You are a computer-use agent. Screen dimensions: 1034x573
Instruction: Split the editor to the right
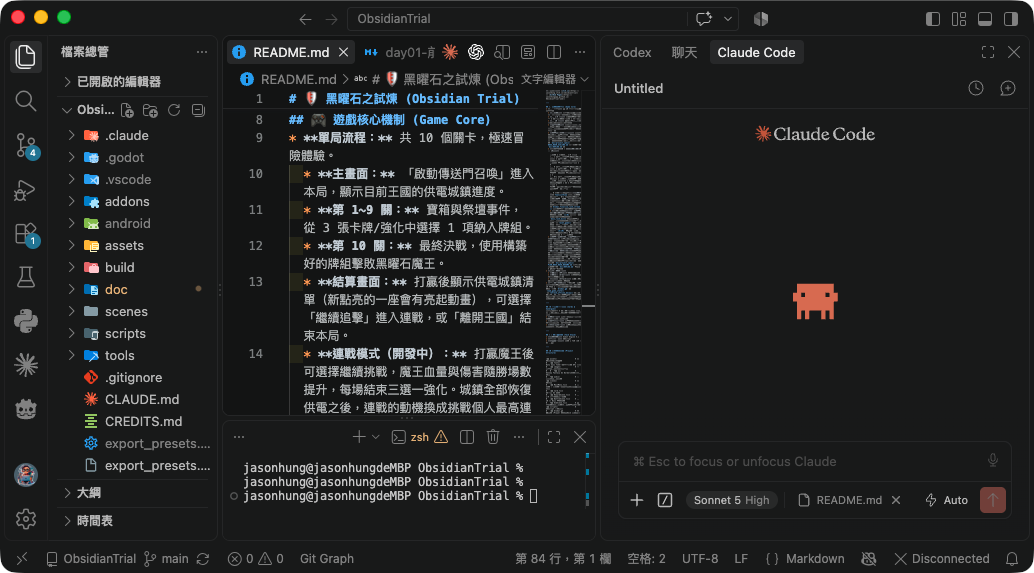tap(554, 52)
